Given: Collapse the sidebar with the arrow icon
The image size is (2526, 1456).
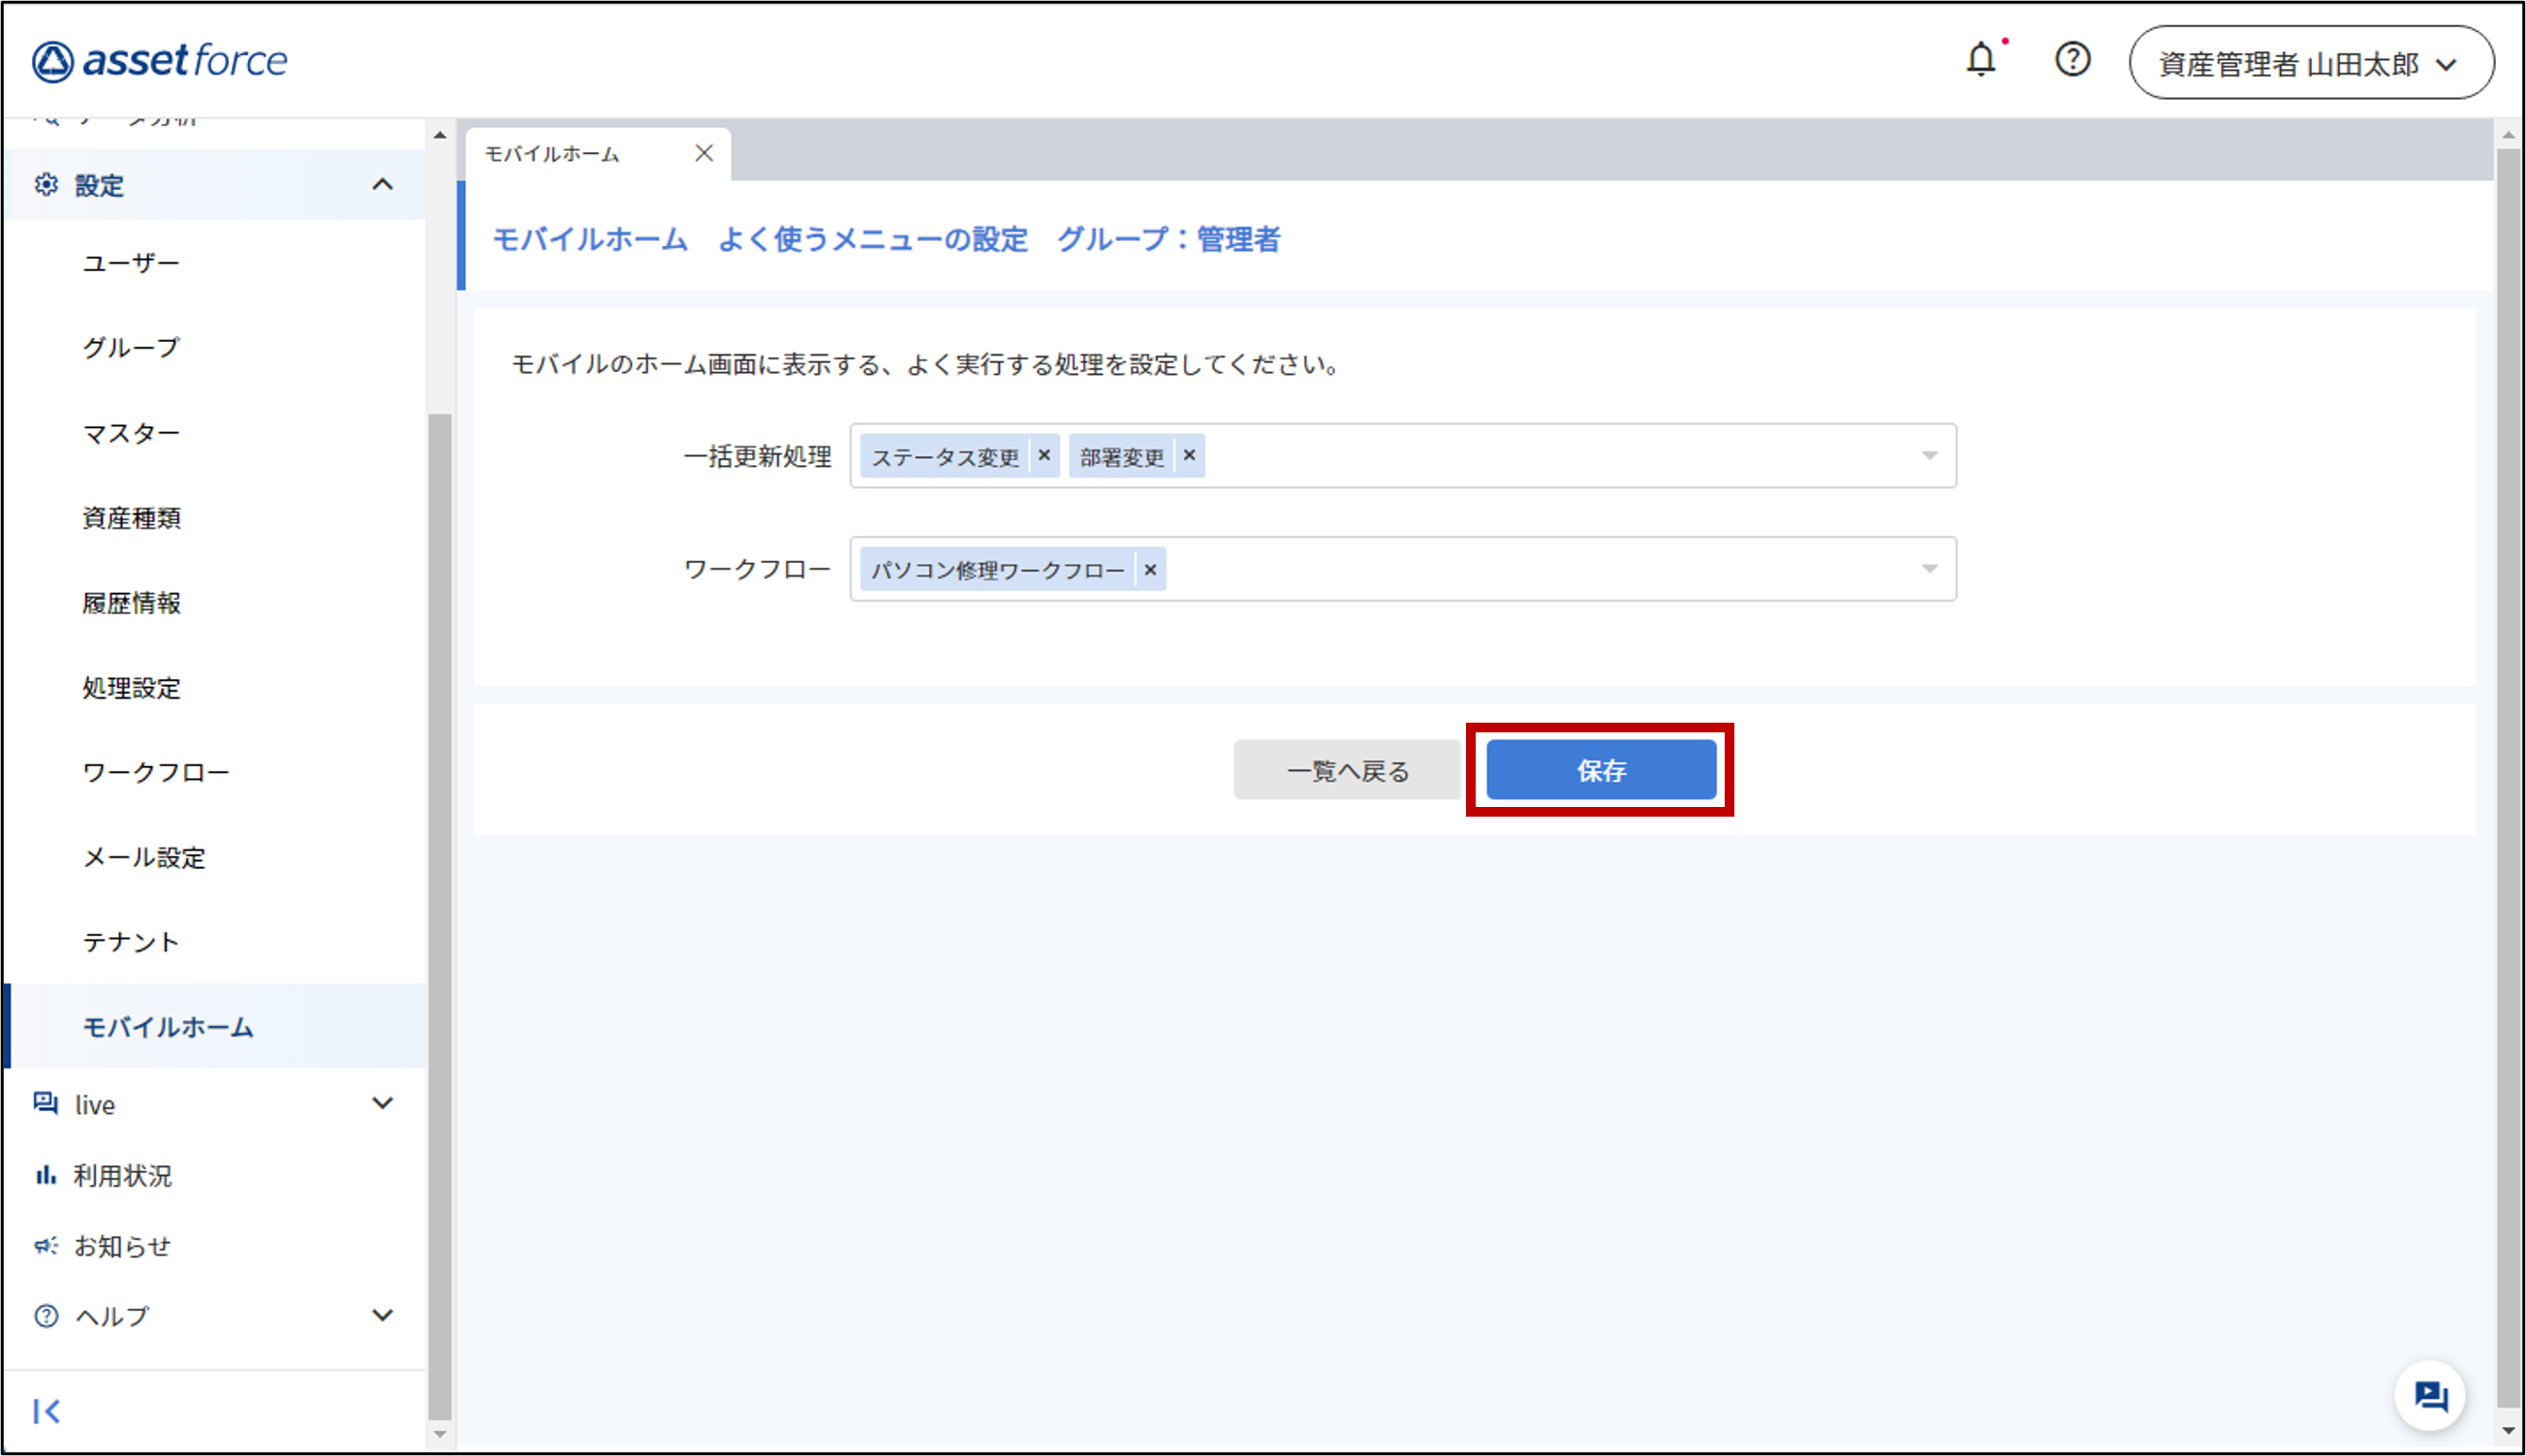Looking at the screenshot, I should tap(47, 1411).
